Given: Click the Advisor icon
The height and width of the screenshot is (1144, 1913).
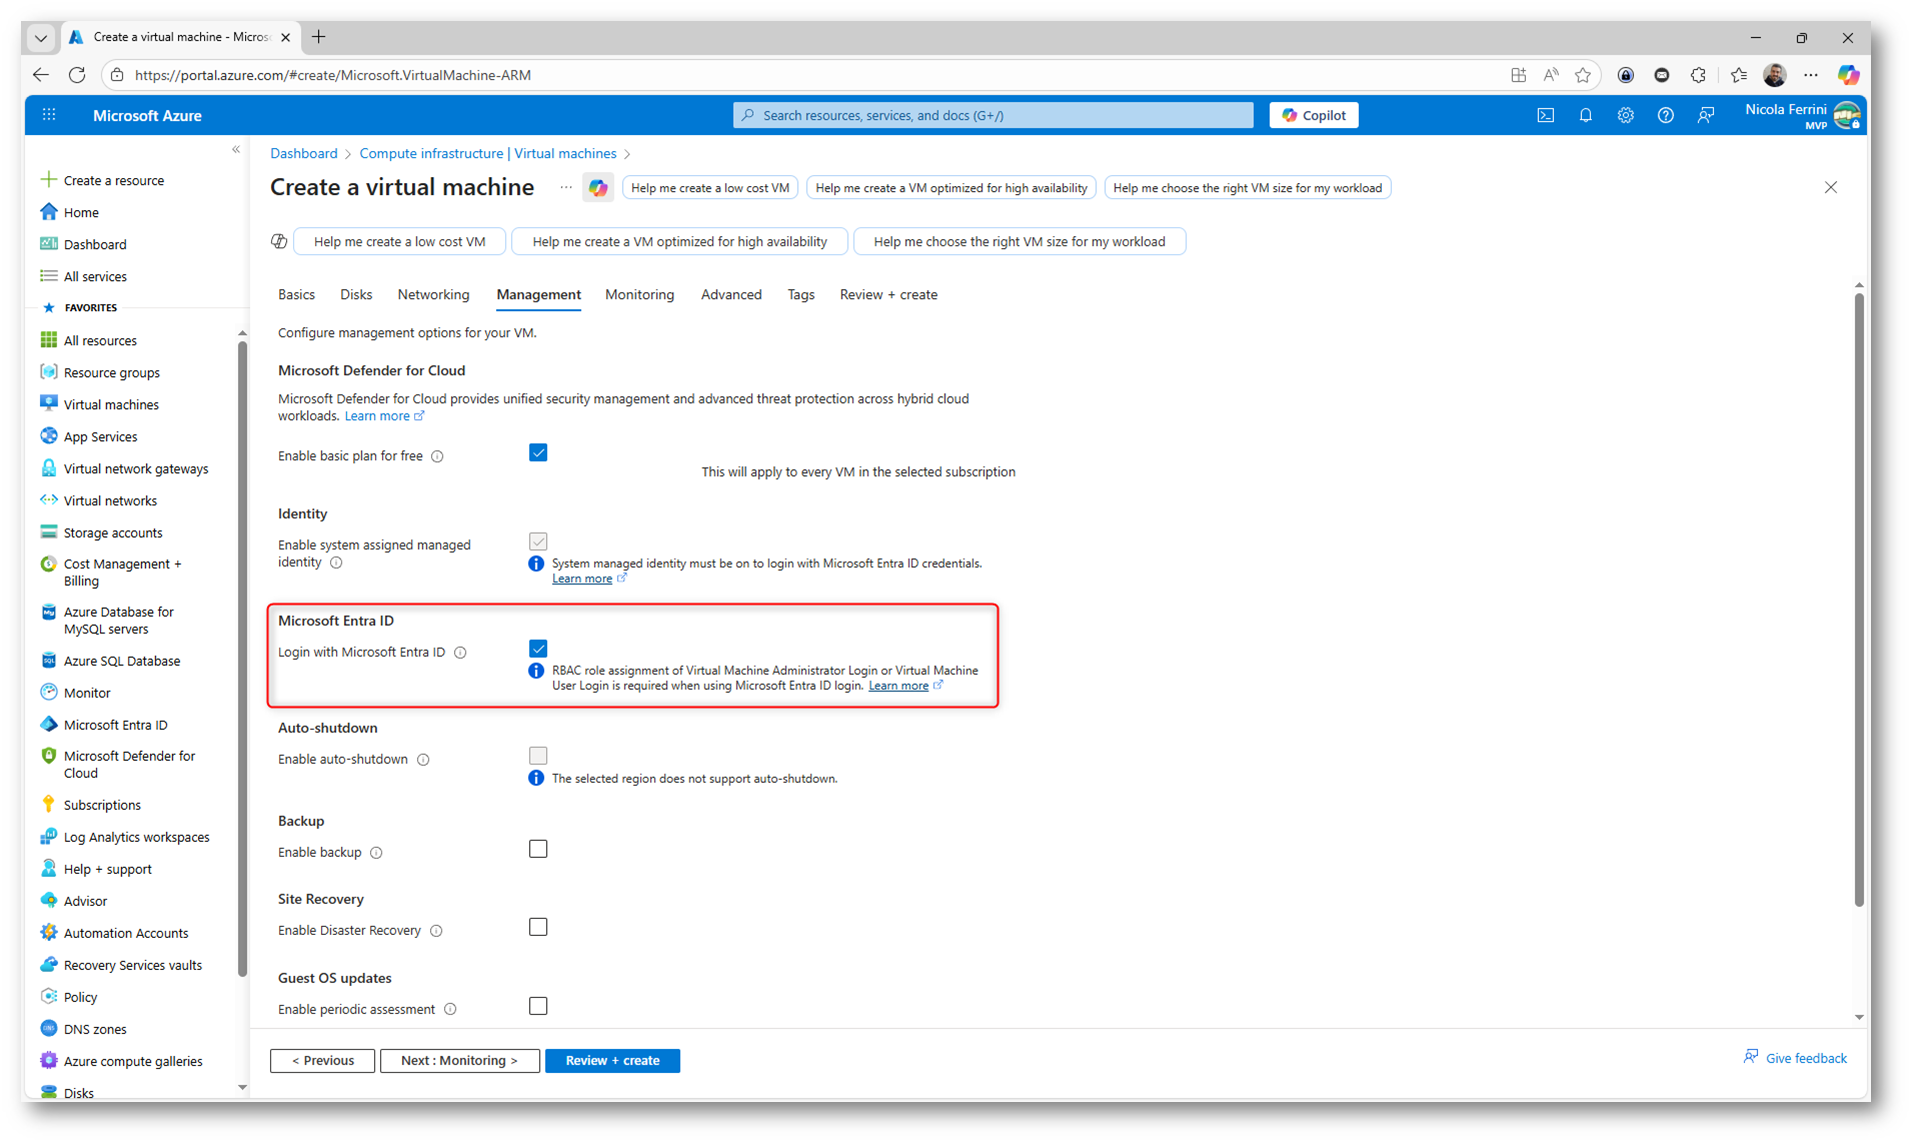Looking at the screenshot, I should click(x=48, y=900).
